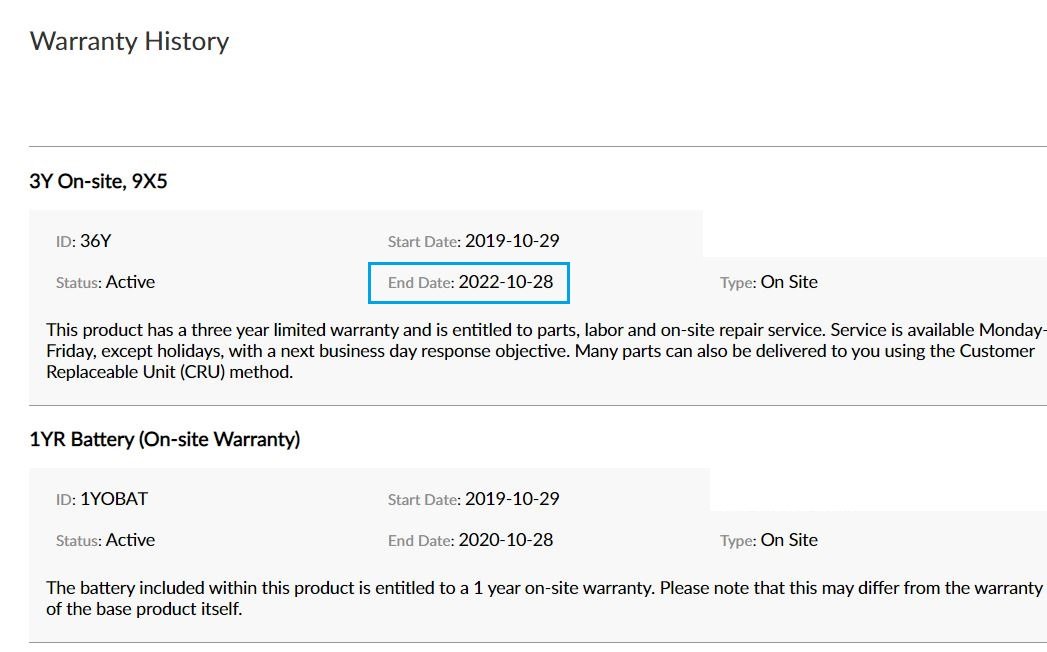
Task: Click the Warranty History page heading
Action: [129, 41]
